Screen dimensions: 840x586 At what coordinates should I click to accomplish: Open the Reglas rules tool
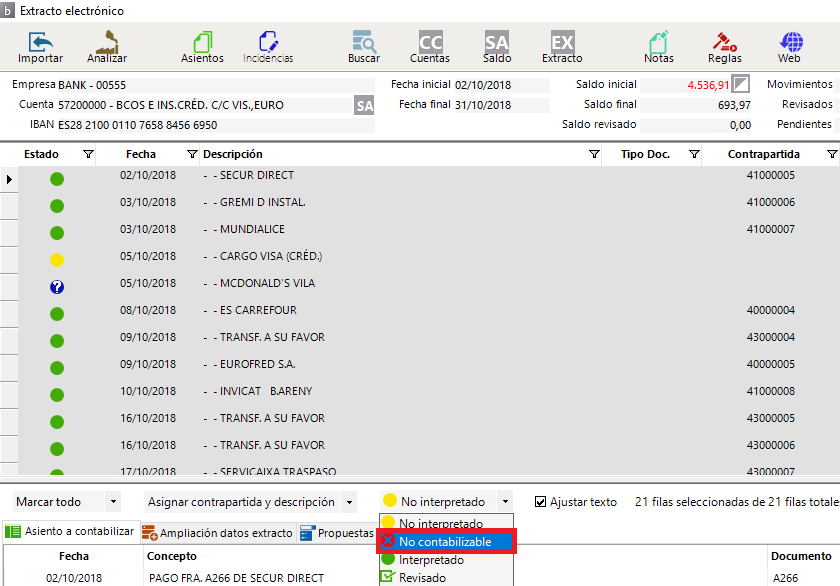[x=725, y=47]
